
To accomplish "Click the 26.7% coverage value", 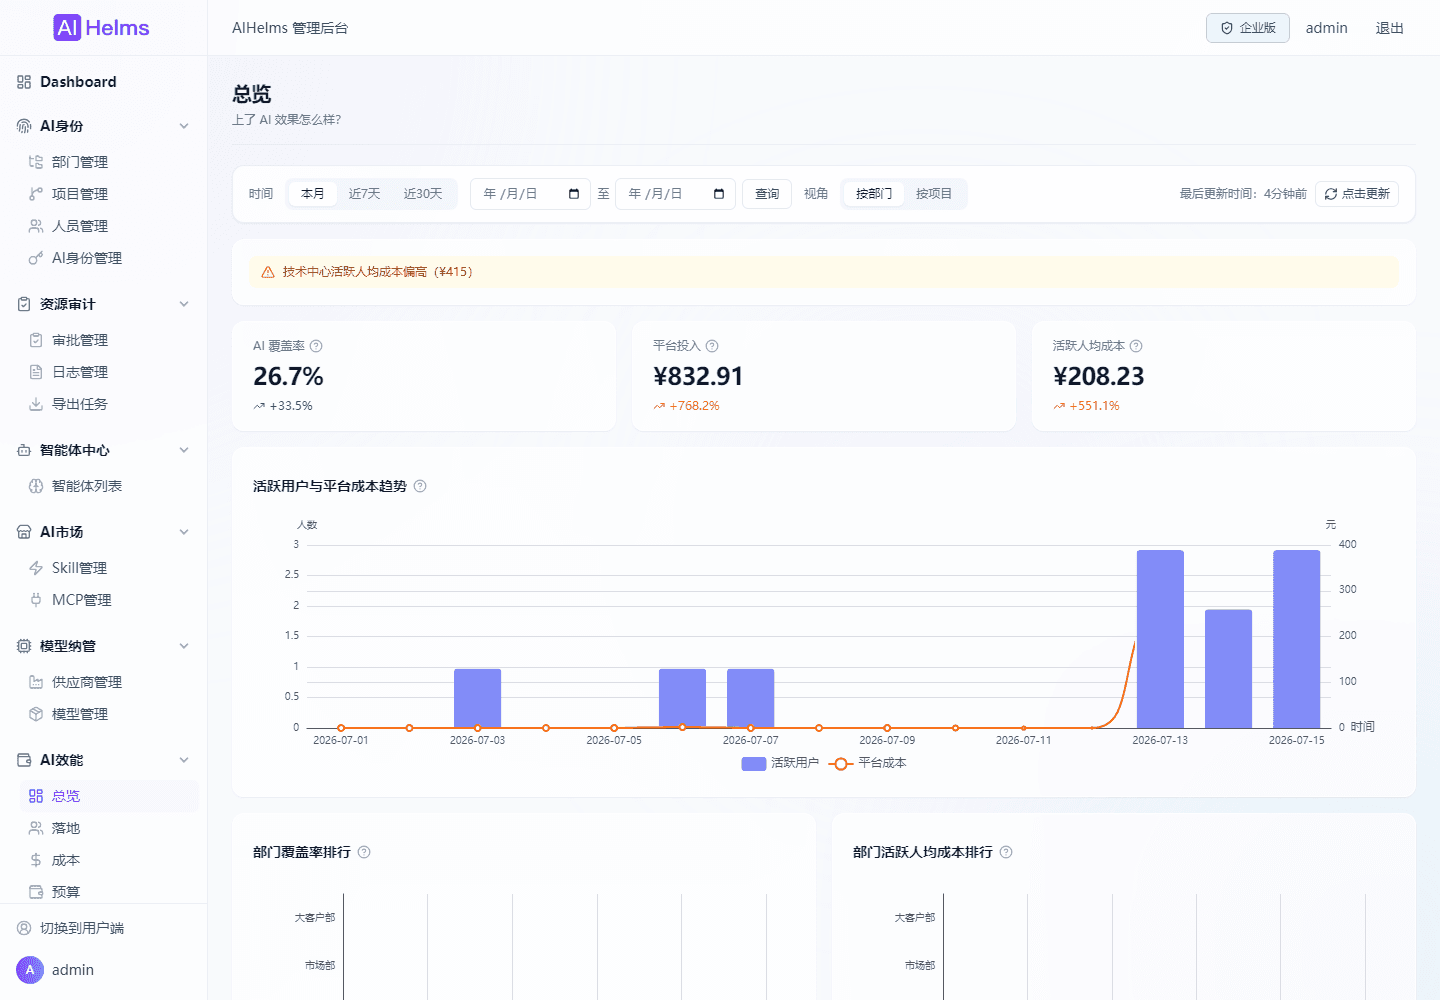I will 288,376.
